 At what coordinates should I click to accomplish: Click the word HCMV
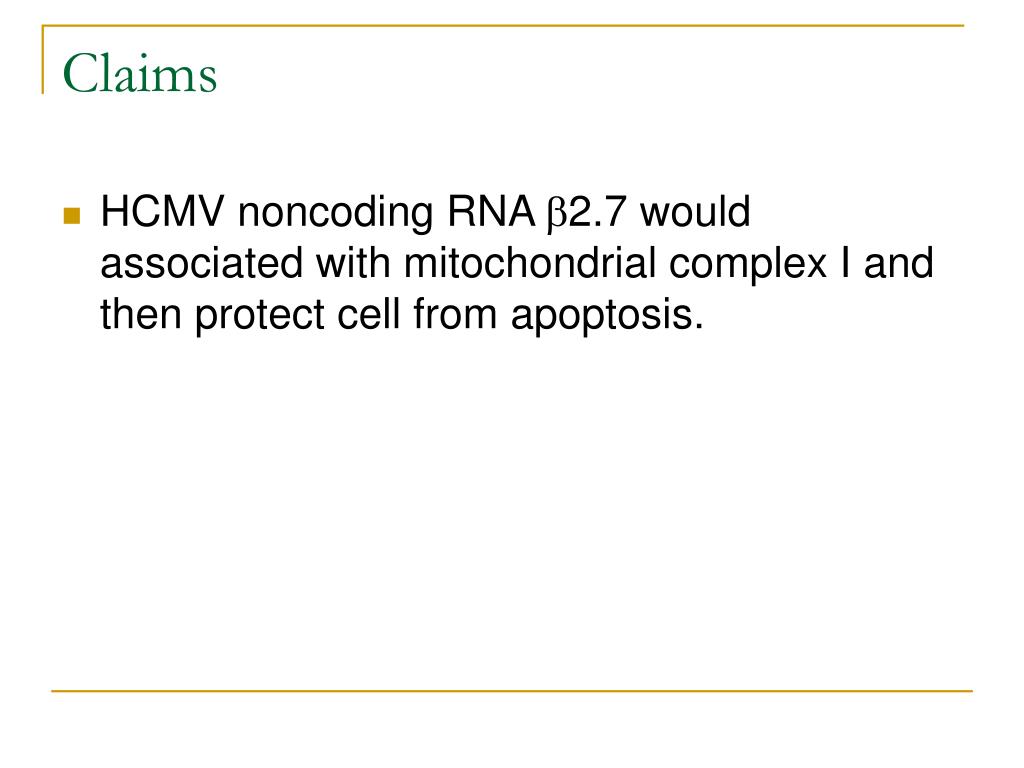pyautogui.click(x=163, y=212)
